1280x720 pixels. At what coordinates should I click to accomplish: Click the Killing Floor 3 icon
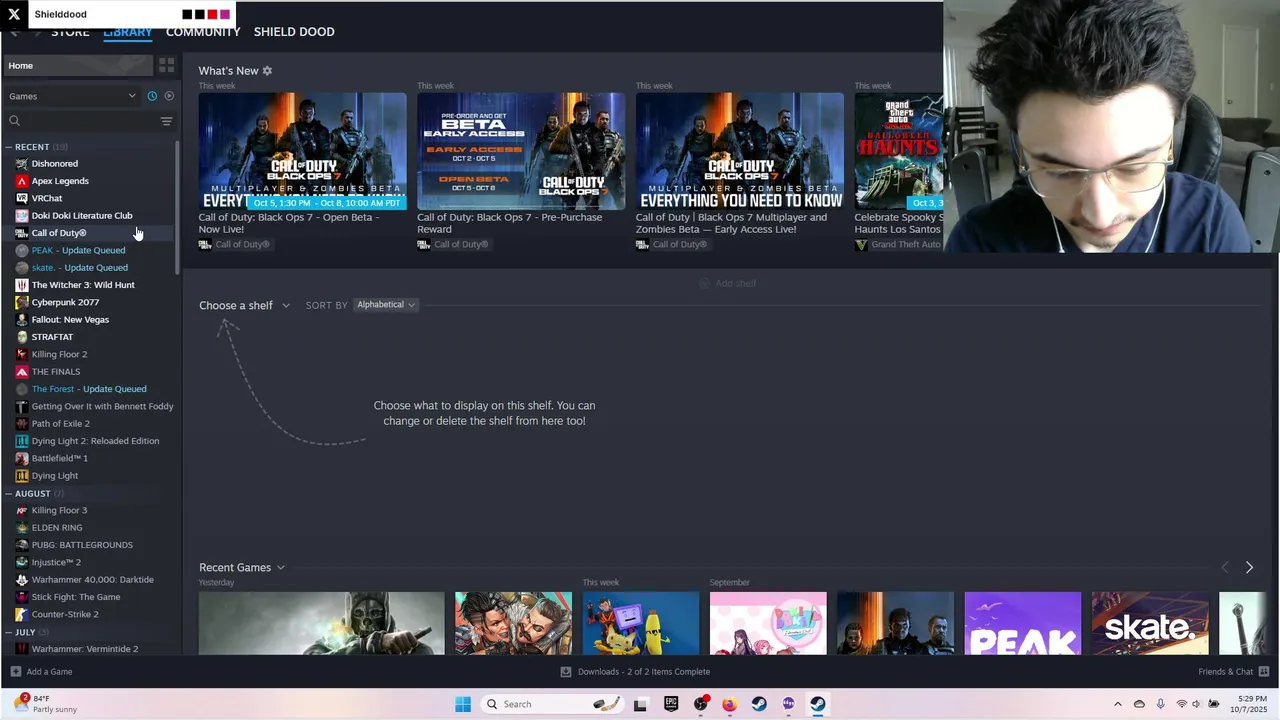pyautogui.click(x=22, y=510)
